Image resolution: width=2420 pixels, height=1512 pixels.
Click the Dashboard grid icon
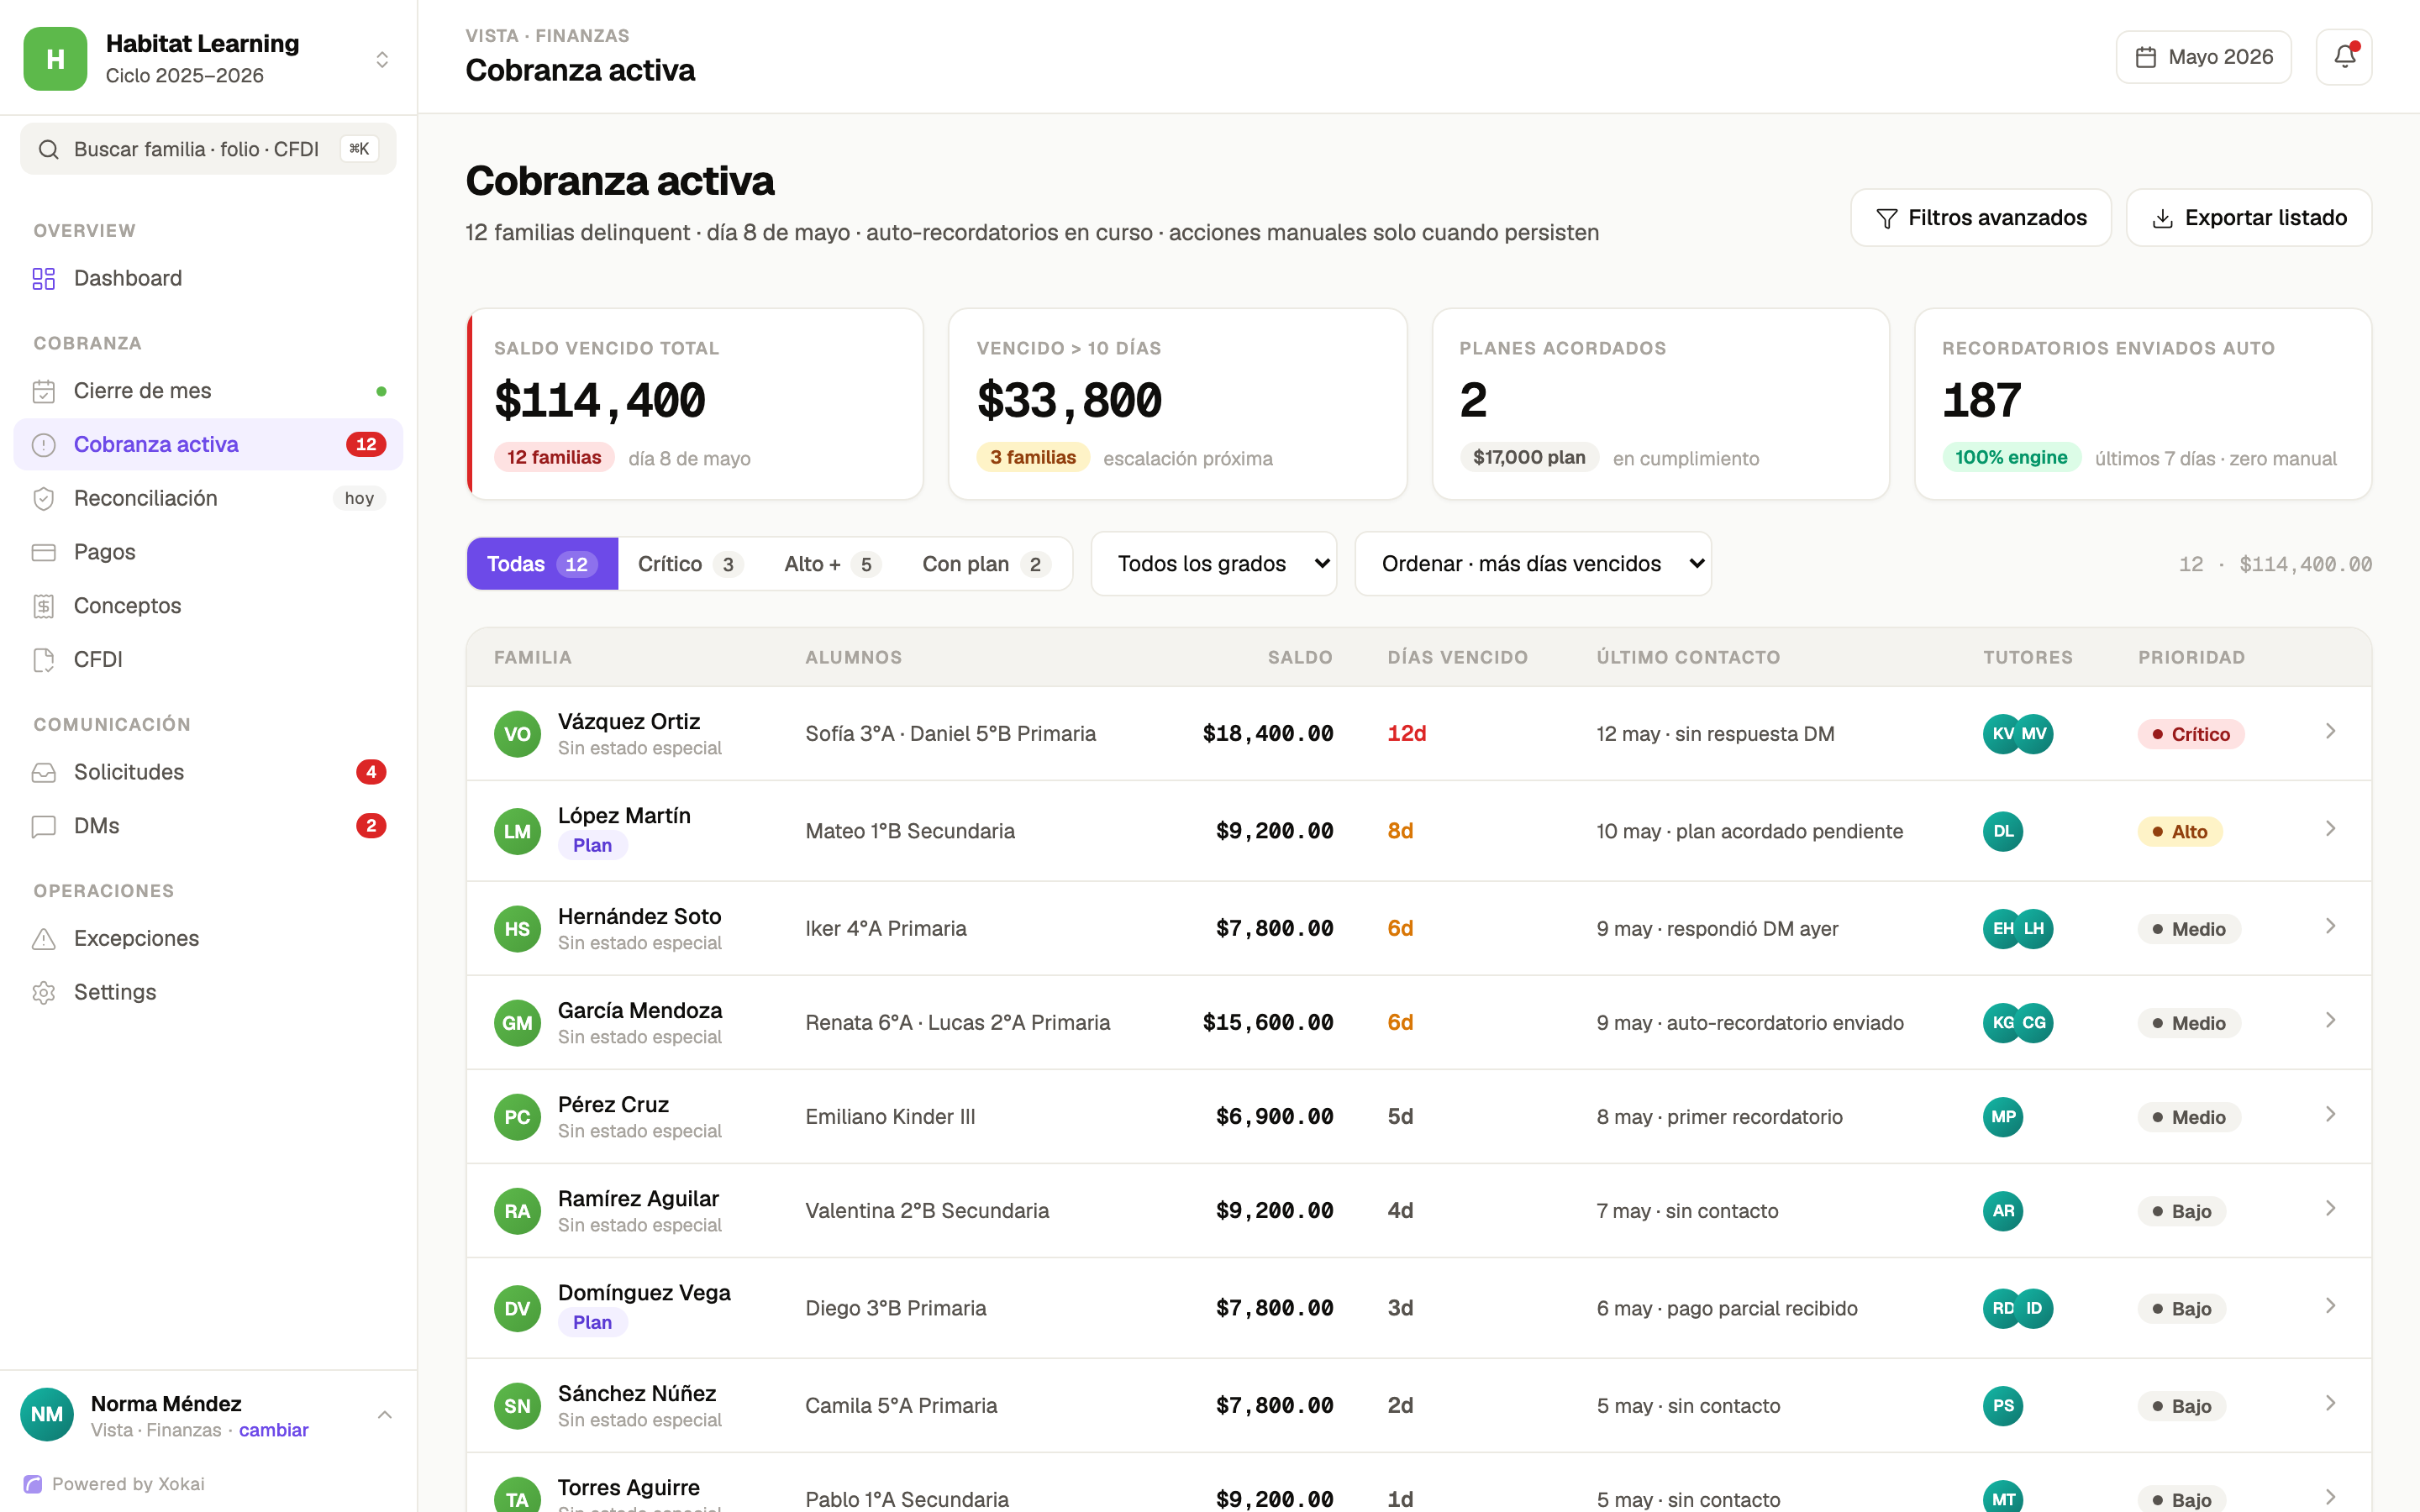coord(44,278)
